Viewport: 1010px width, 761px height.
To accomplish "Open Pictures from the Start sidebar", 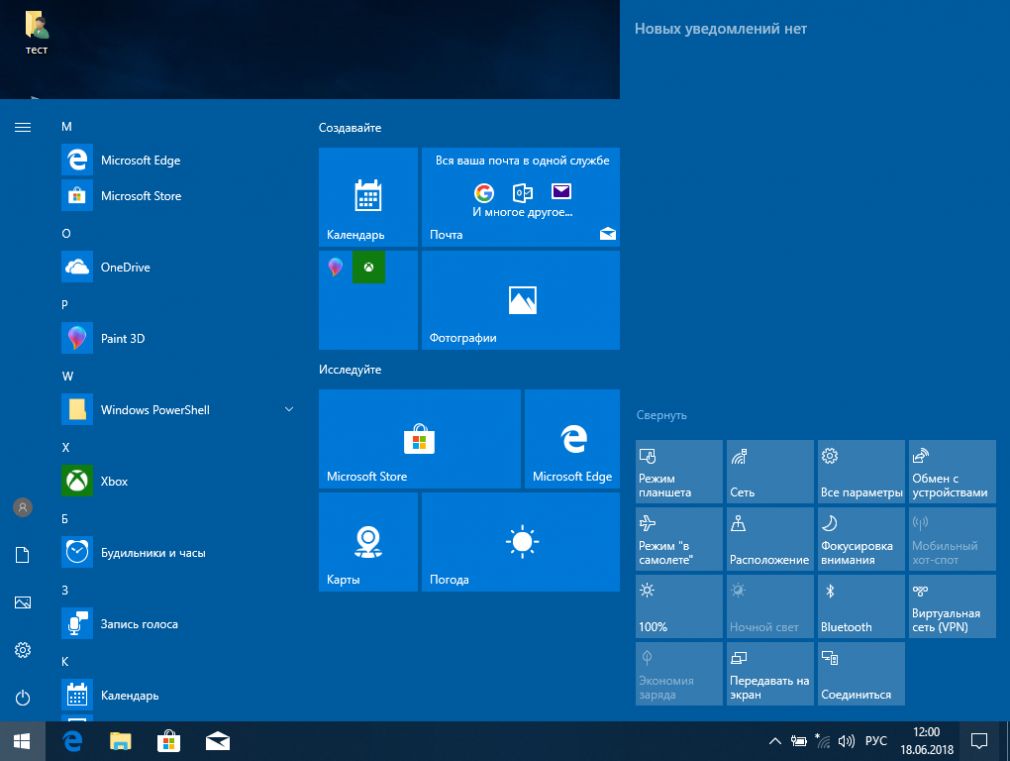I will [x=23, y=602].
